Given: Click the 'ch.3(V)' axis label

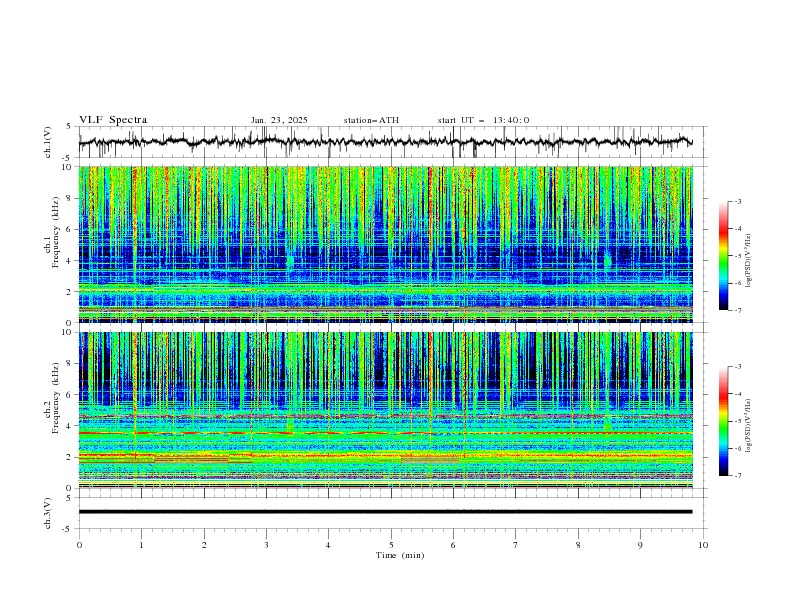Looking at the screenshot, I should pyautogui.click(x=48, y=513).
